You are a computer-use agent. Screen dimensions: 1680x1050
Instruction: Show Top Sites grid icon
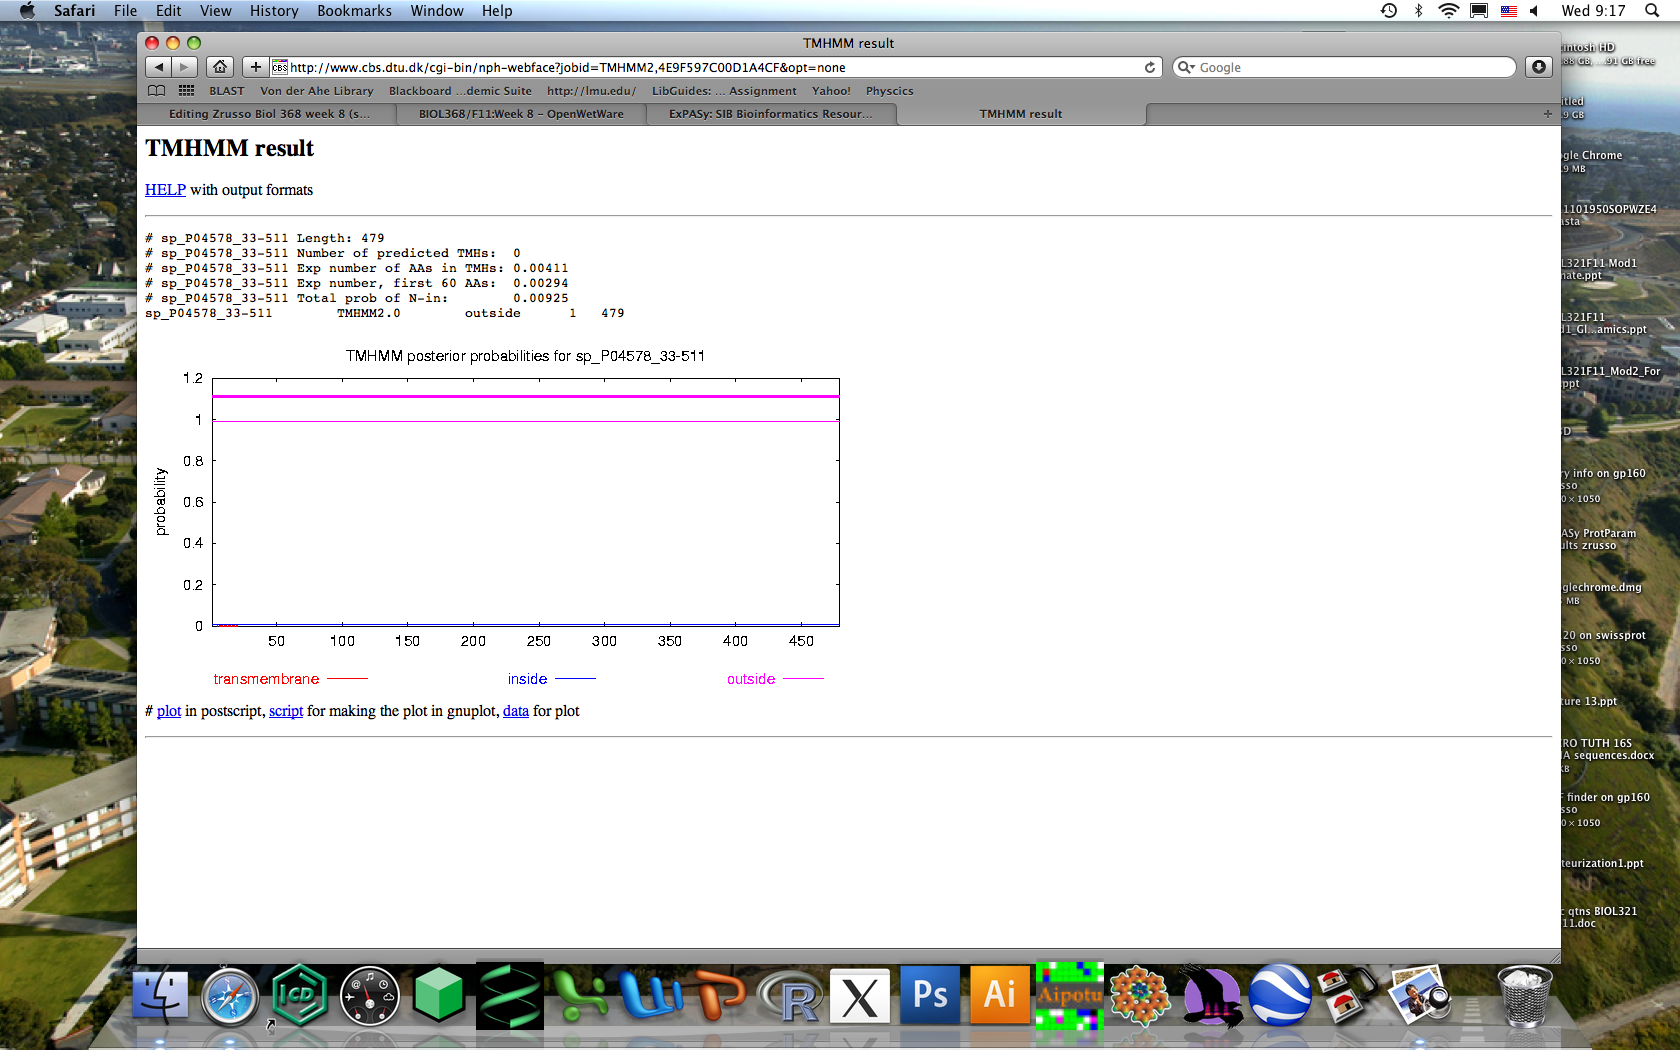(x=186, y=91)
